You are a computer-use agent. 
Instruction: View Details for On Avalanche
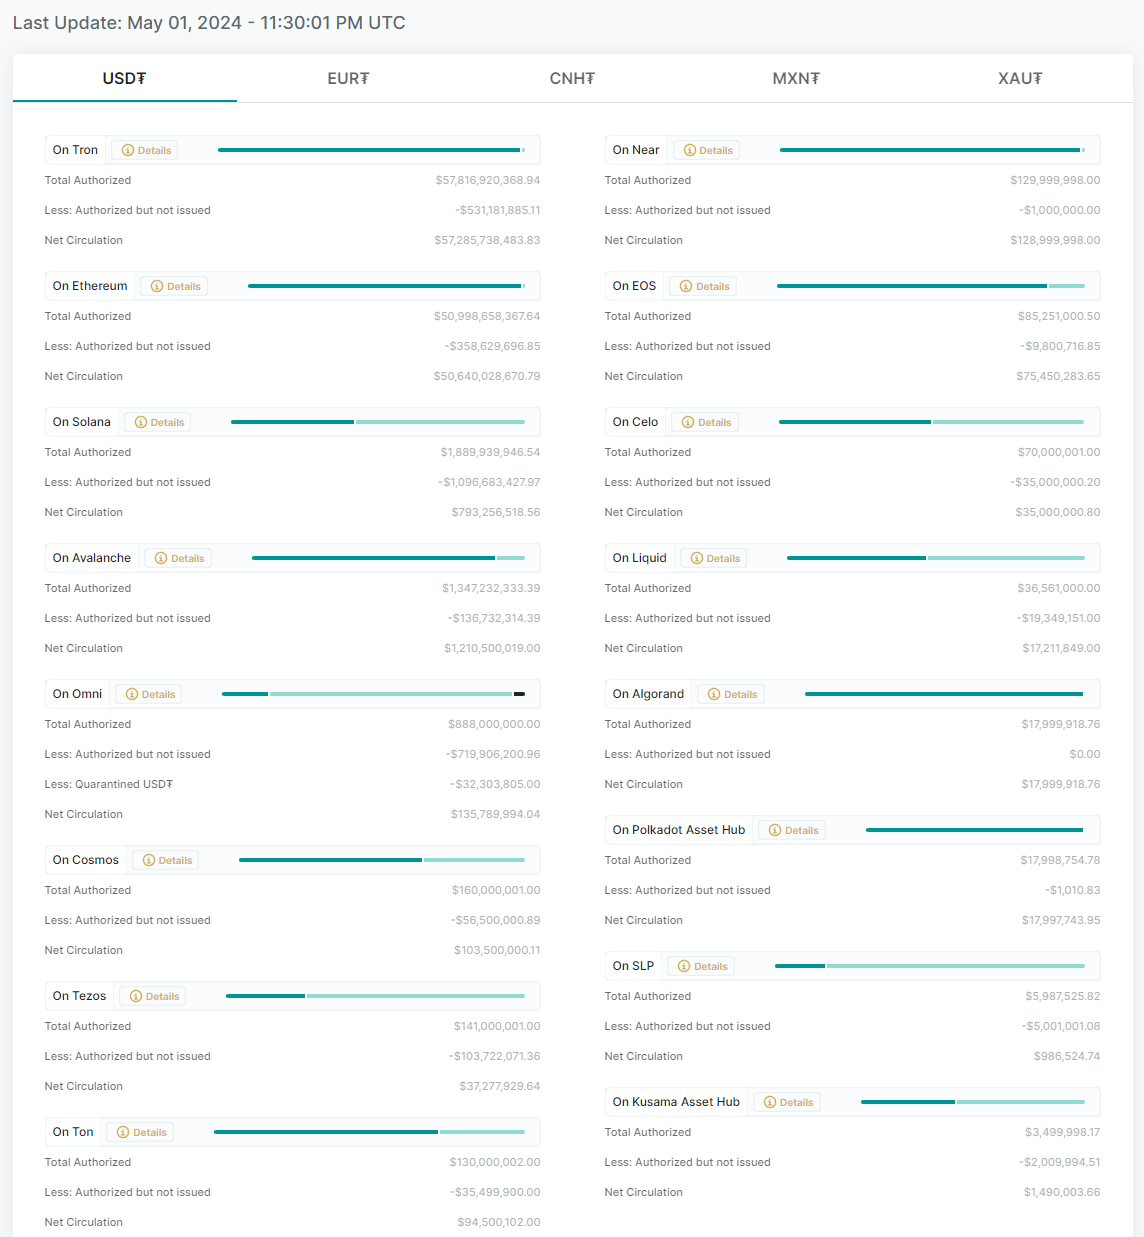[179, 559]
